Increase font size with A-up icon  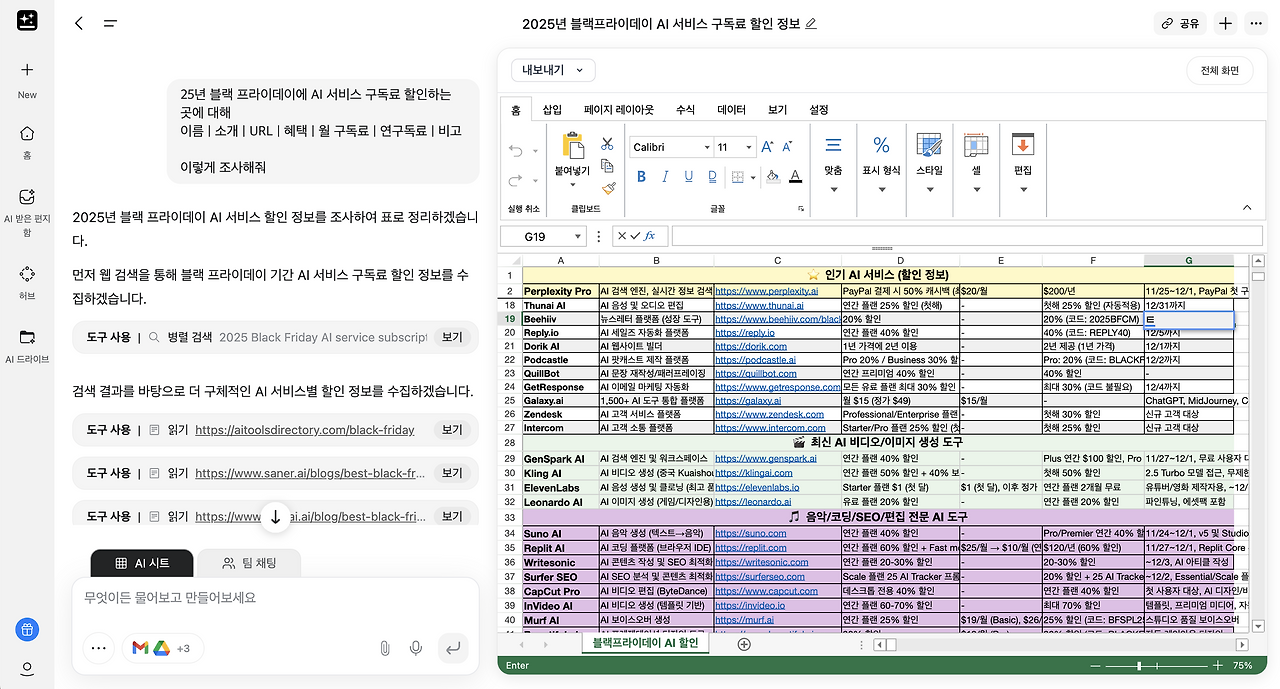tap(768, 147)
